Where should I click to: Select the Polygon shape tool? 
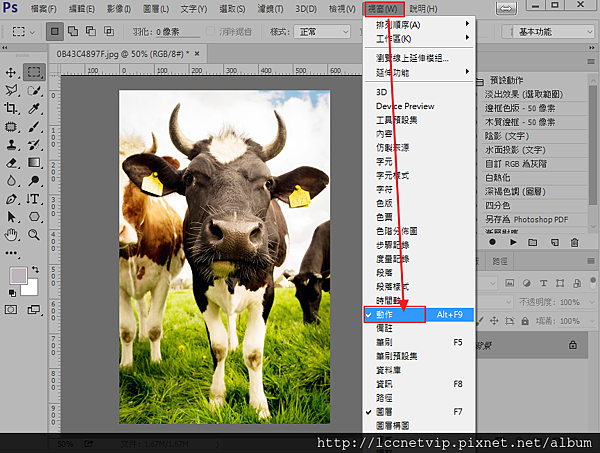[34, 217]
